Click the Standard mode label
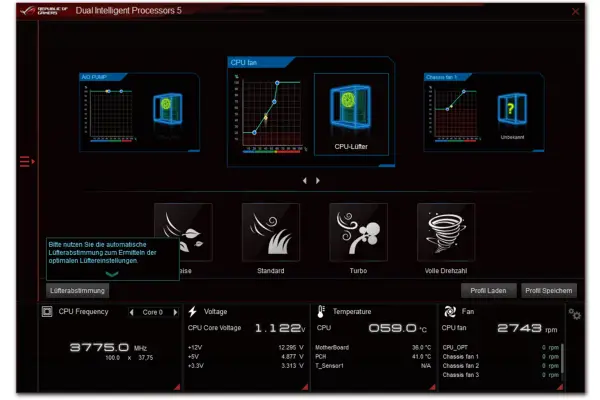 pyautogui.click(x=271, y=271)
